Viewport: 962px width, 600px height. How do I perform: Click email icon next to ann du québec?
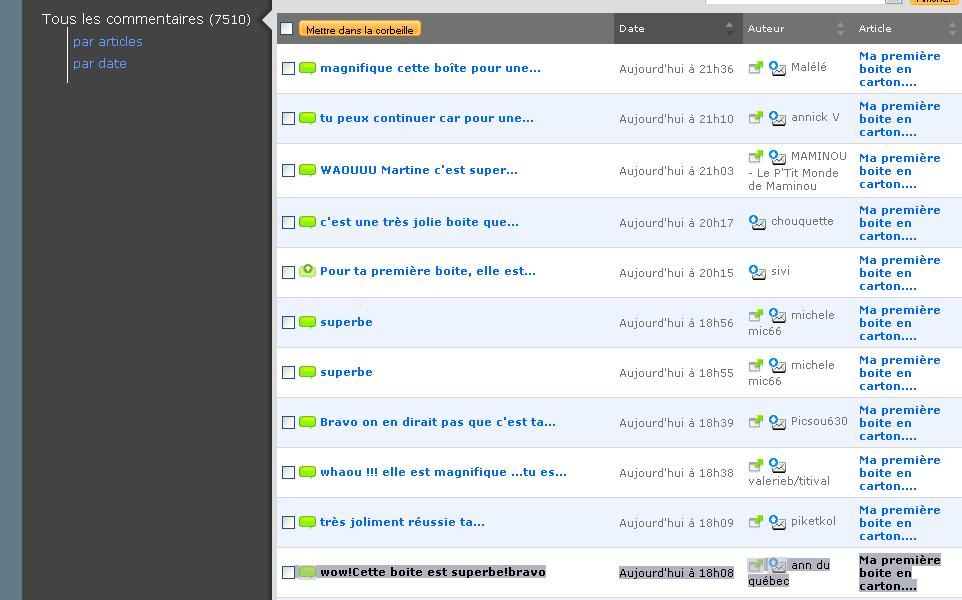tap(777, 565)
